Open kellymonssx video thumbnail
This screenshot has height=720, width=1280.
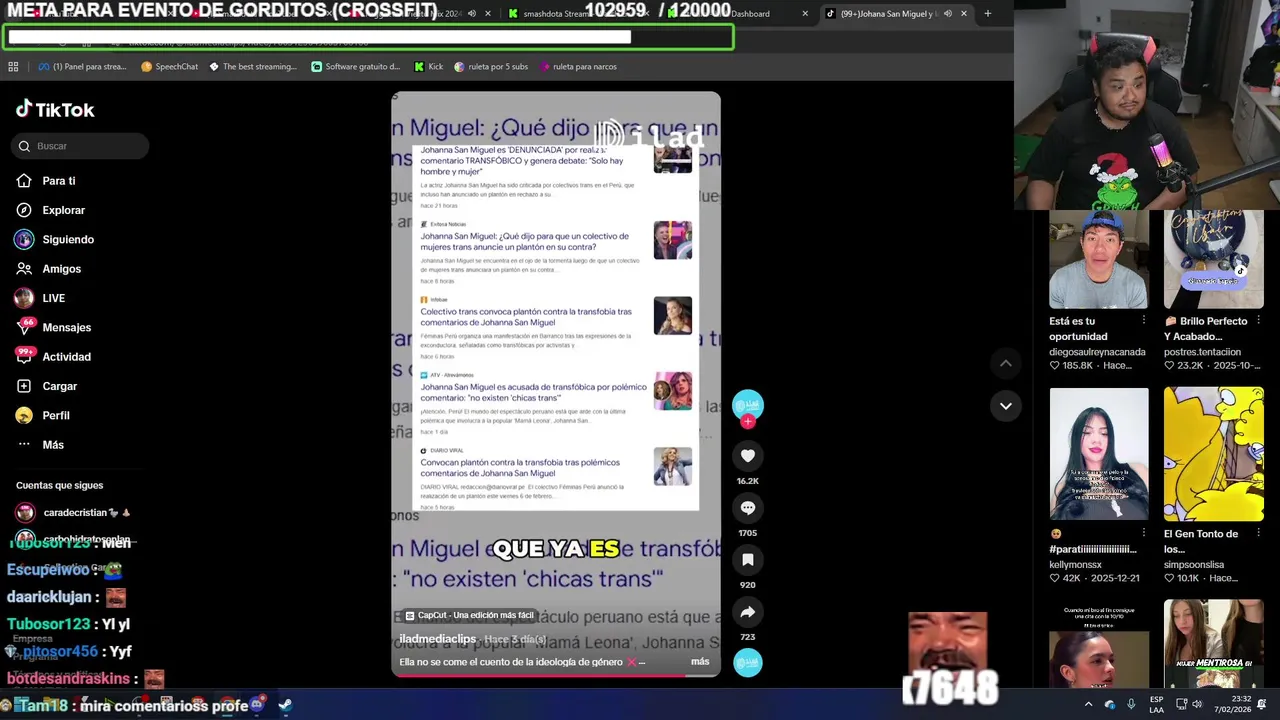coord(1099,454)
